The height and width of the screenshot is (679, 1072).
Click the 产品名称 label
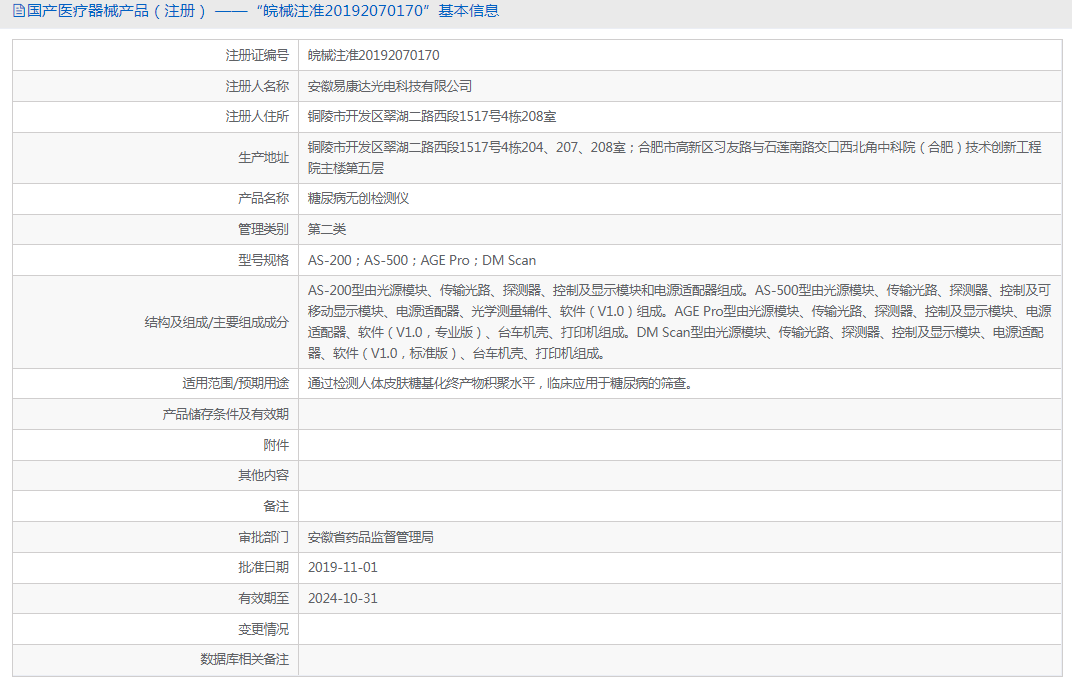(263, 198)
